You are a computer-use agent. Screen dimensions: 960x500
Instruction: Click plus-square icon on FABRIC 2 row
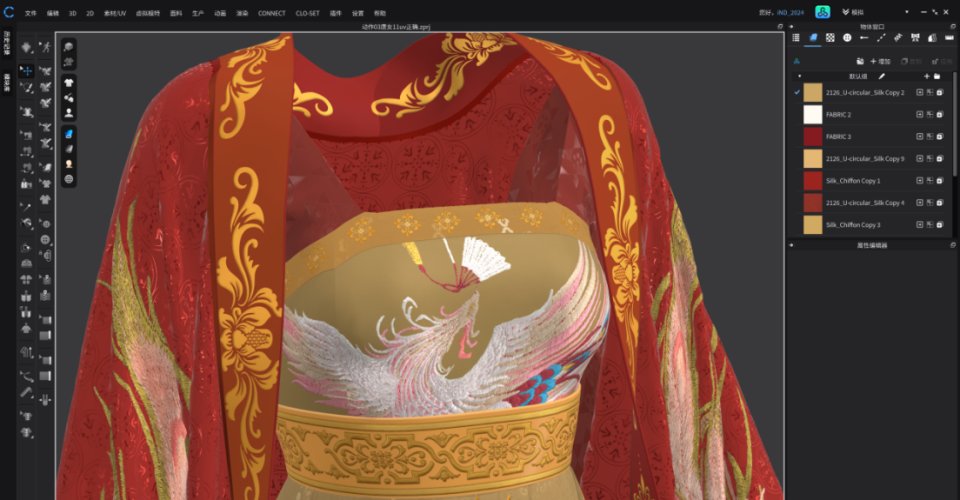click(x=920, y=114)
